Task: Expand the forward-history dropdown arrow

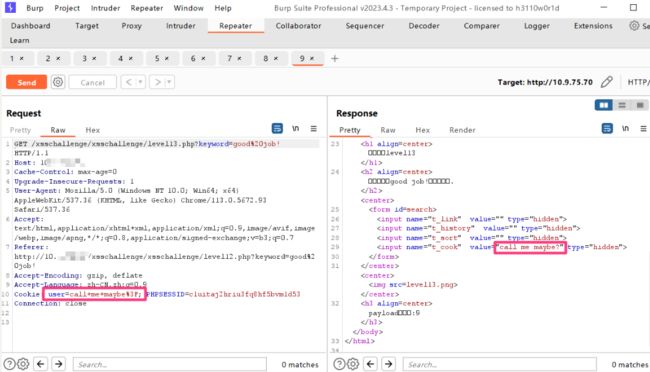Action: click(169, 82)
